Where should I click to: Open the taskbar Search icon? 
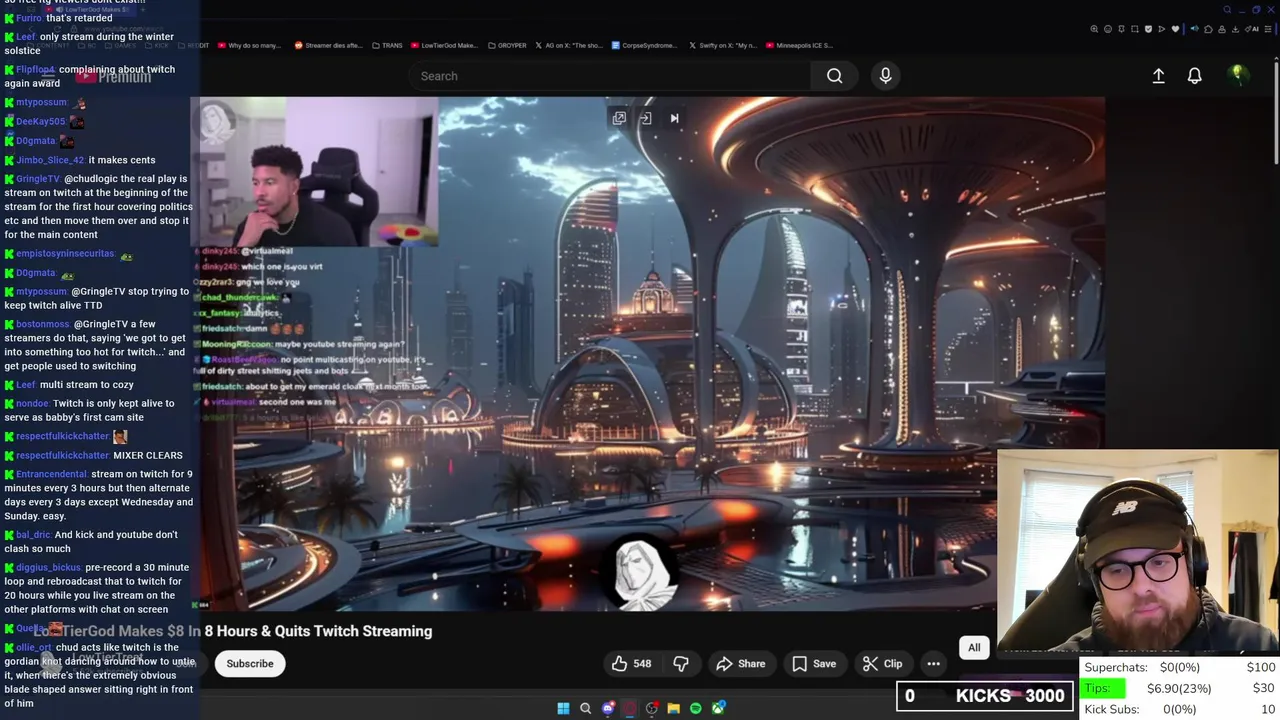[x=585, y=708]
